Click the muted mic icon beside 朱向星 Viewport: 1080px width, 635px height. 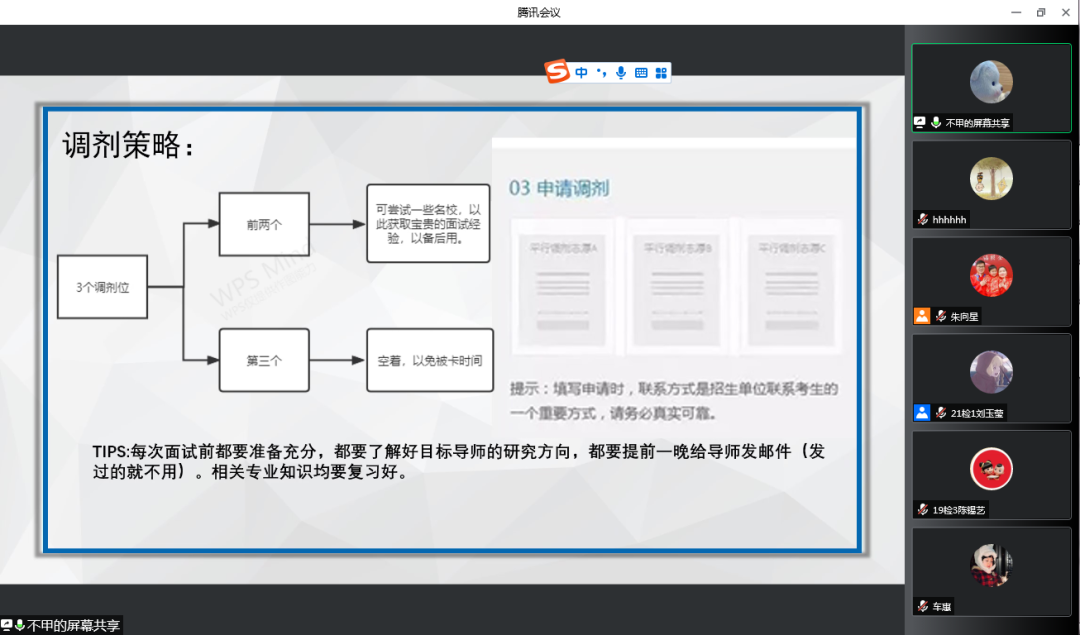(941, 316)
